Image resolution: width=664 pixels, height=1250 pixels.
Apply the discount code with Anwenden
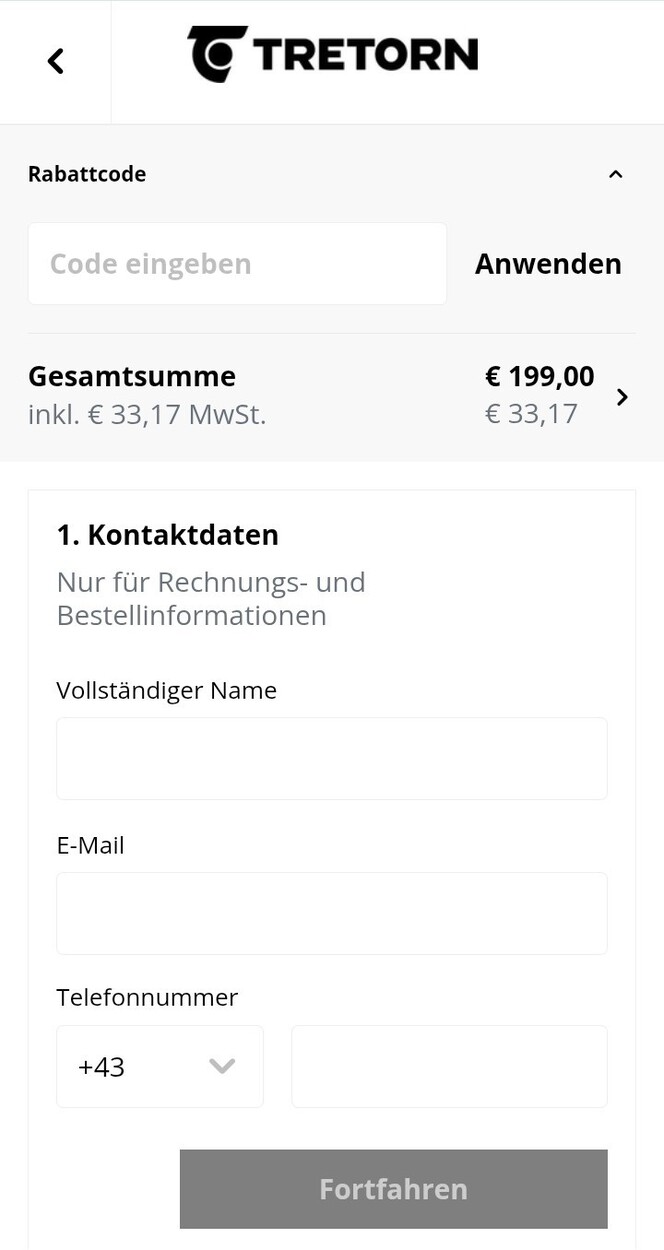point(548,264)
